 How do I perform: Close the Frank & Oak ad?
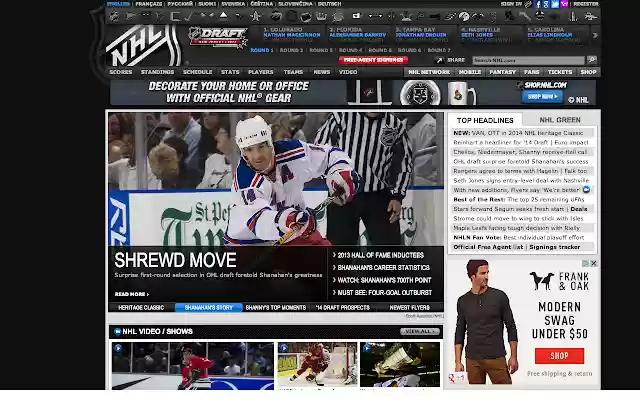click(594, 263)
